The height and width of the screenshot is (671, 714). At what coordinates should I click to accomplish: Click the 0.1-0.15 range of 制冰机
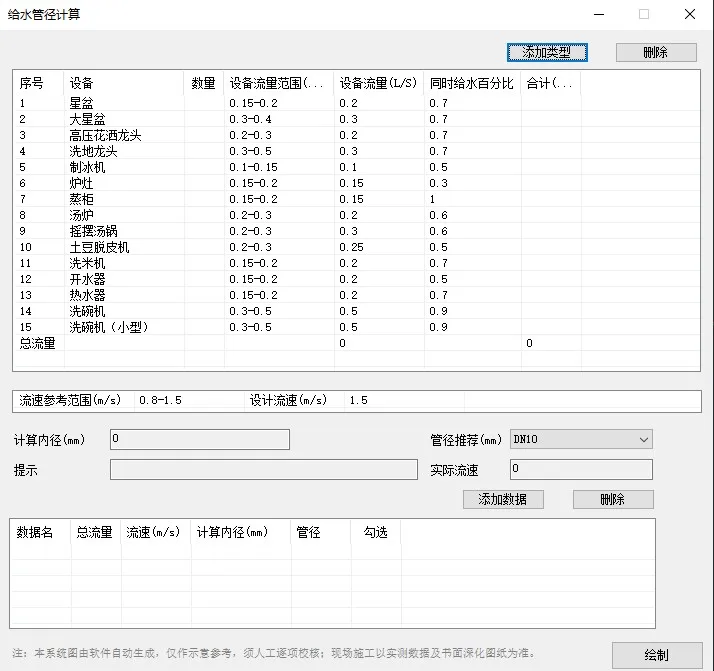click(x=253, y=167)
